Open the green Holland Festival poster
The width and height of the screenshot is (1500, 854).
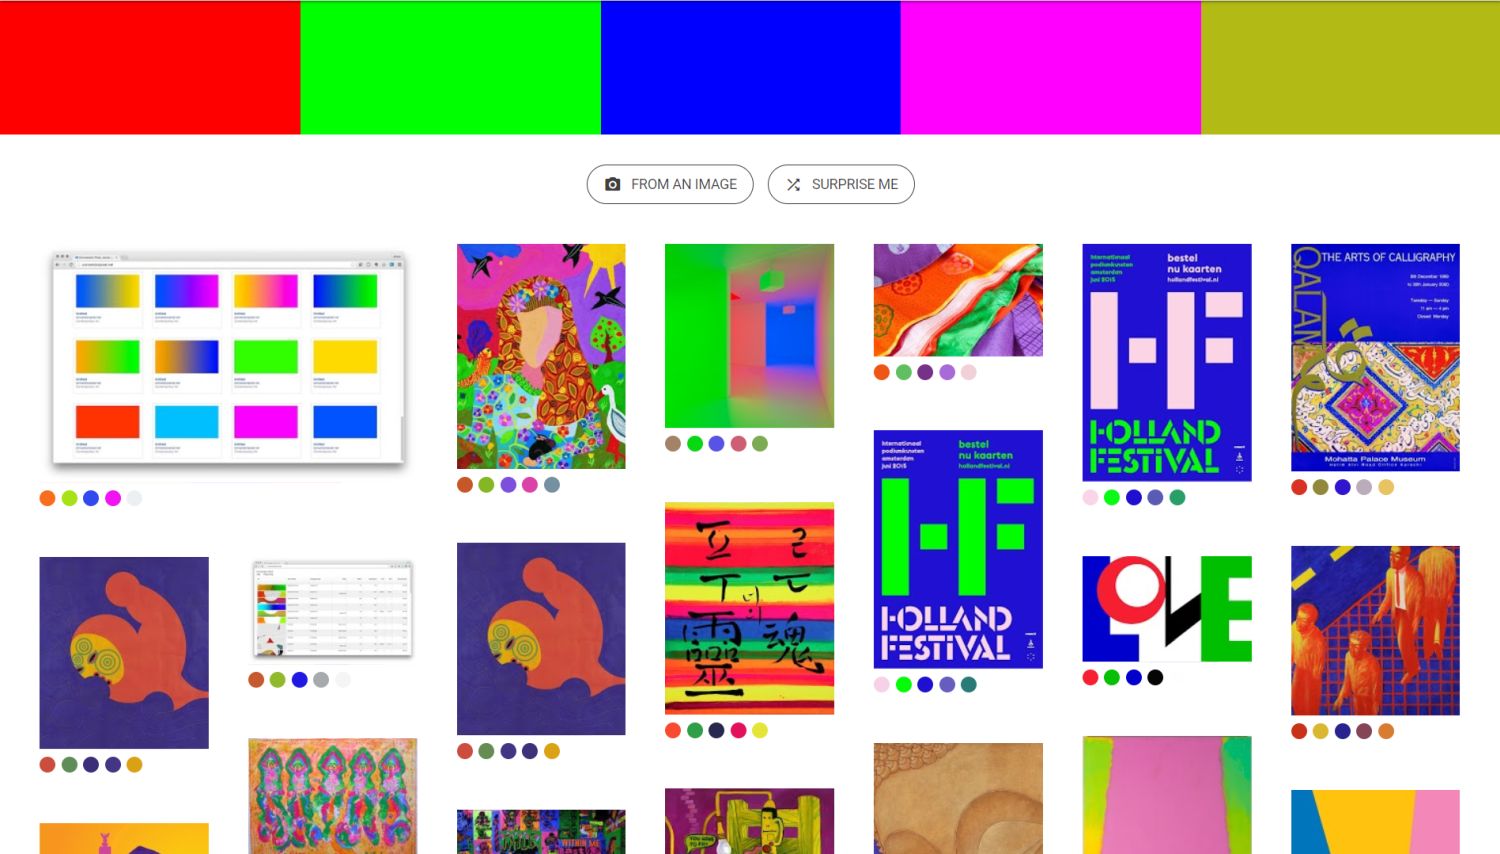pyautogui.click(x=958, y=549)
